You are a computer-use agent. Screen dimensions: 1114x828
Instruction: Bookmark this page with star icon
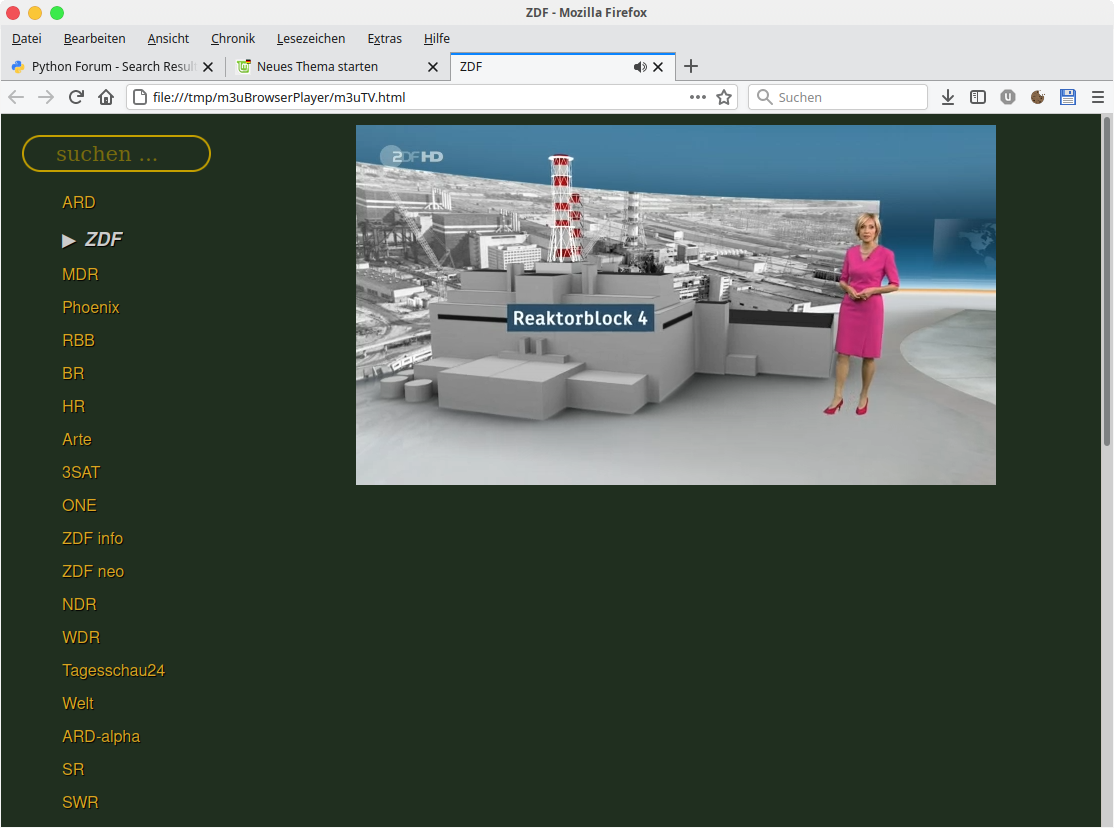point(724,97)
